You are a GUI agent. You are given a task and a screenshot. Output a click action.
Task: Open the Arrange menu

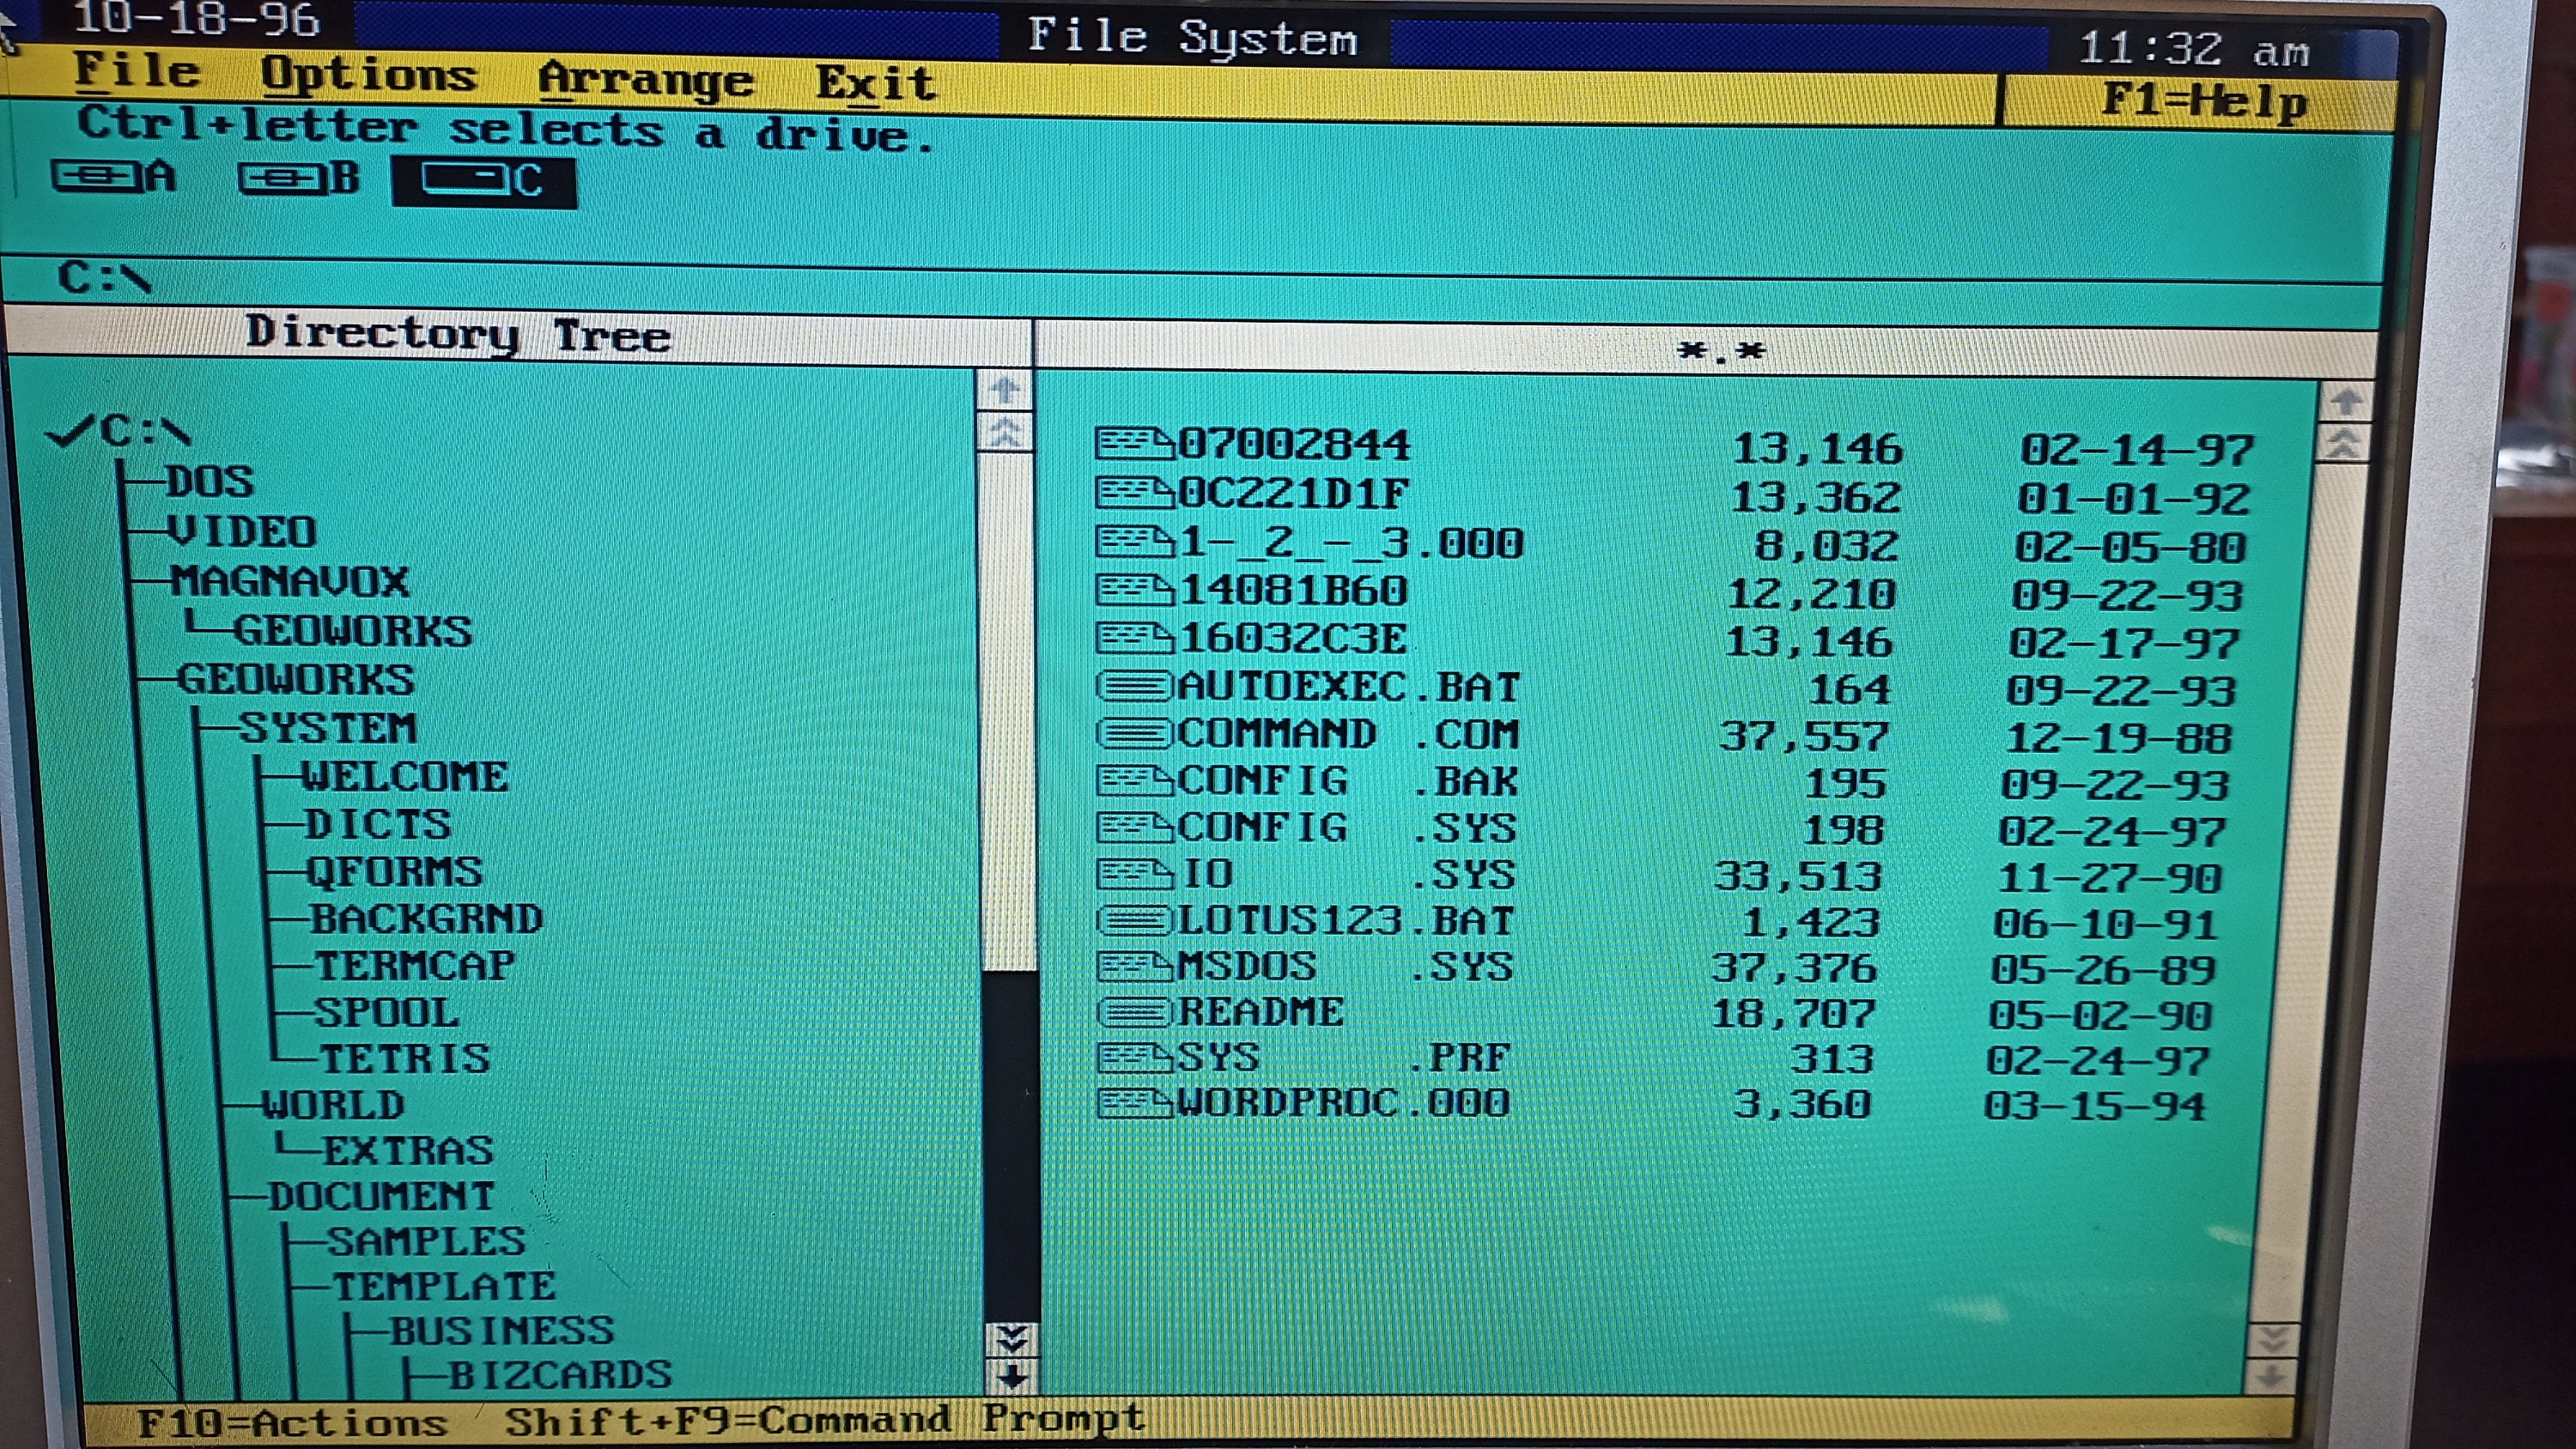pyautogui.click(x=645, y=81)
